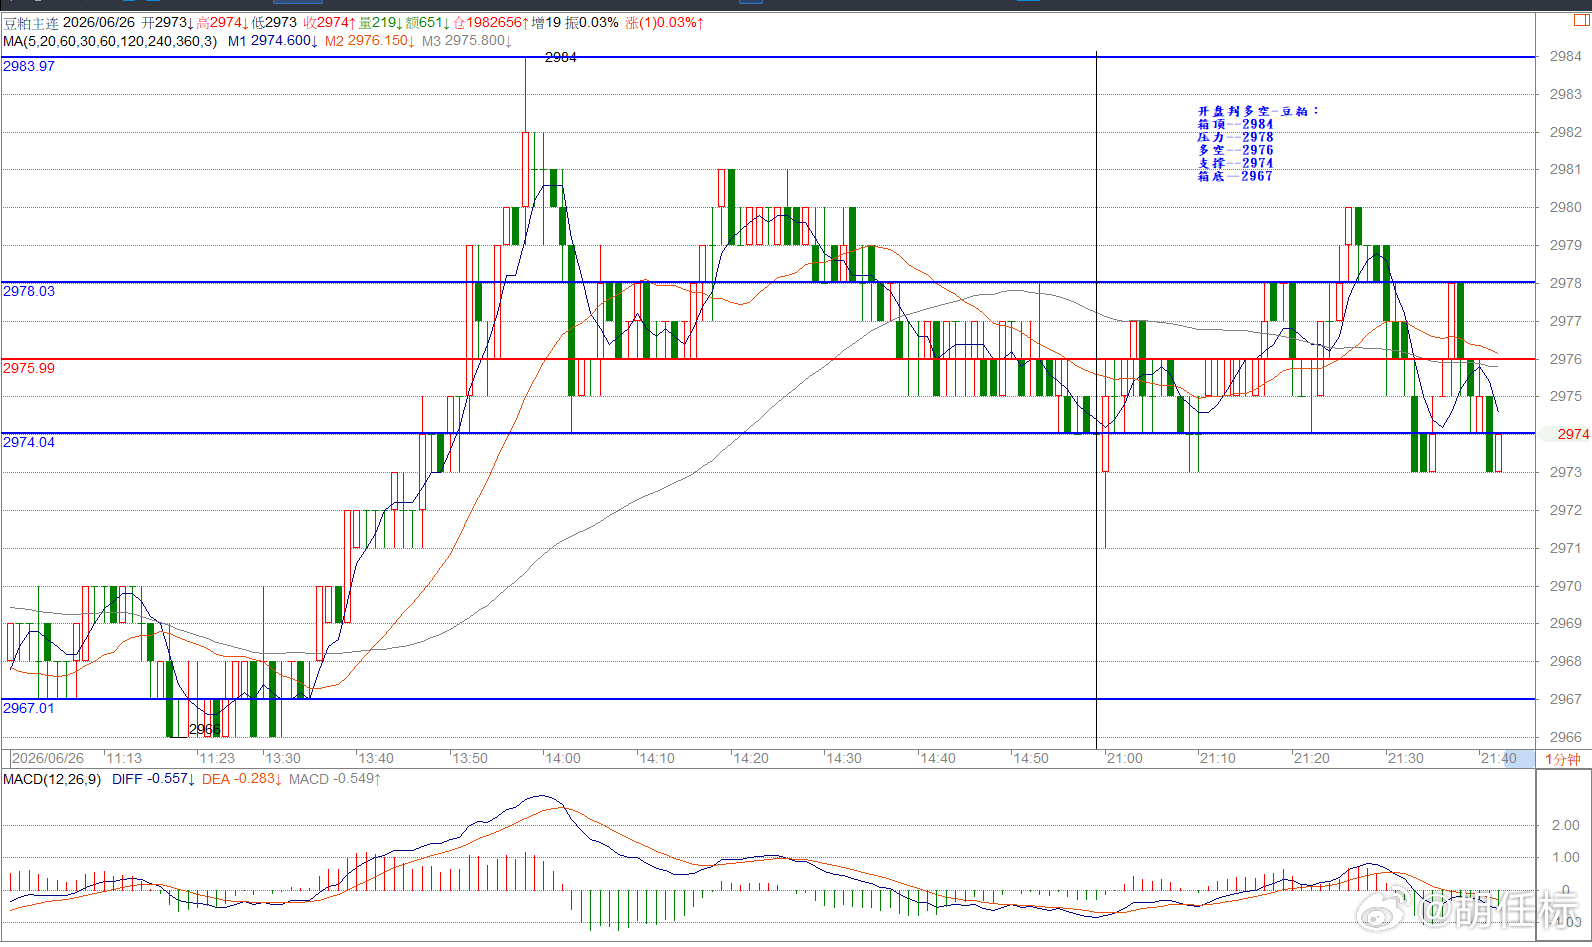Click the 2969 price axis label
The image size is (1592, 947).
pos(1566,623)
